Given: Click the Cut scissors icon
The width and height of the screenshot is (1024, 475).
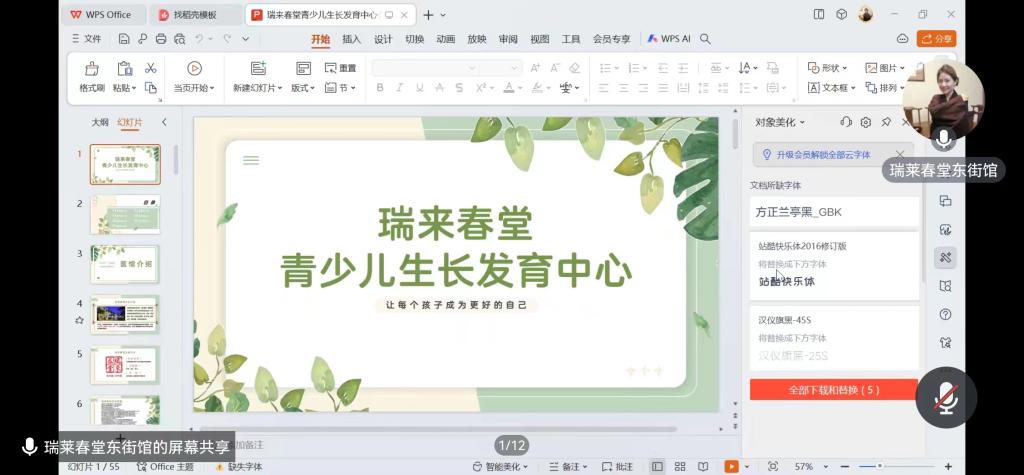Looking at the screenshot, I should click(x=150, y=68).
